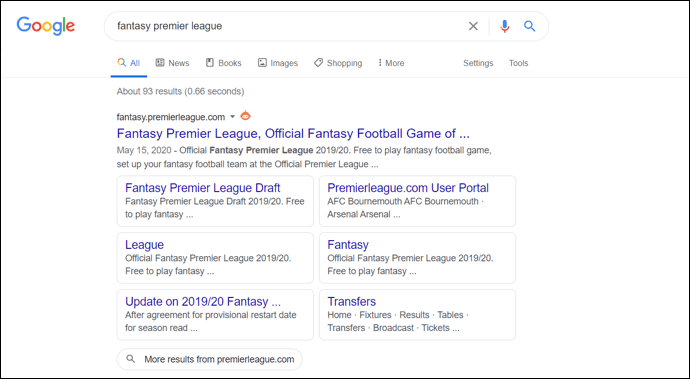Click the Shopping tab tag icon
Image resolution: width=690 pixels, height=379 pixels.
tap(318, 63)
